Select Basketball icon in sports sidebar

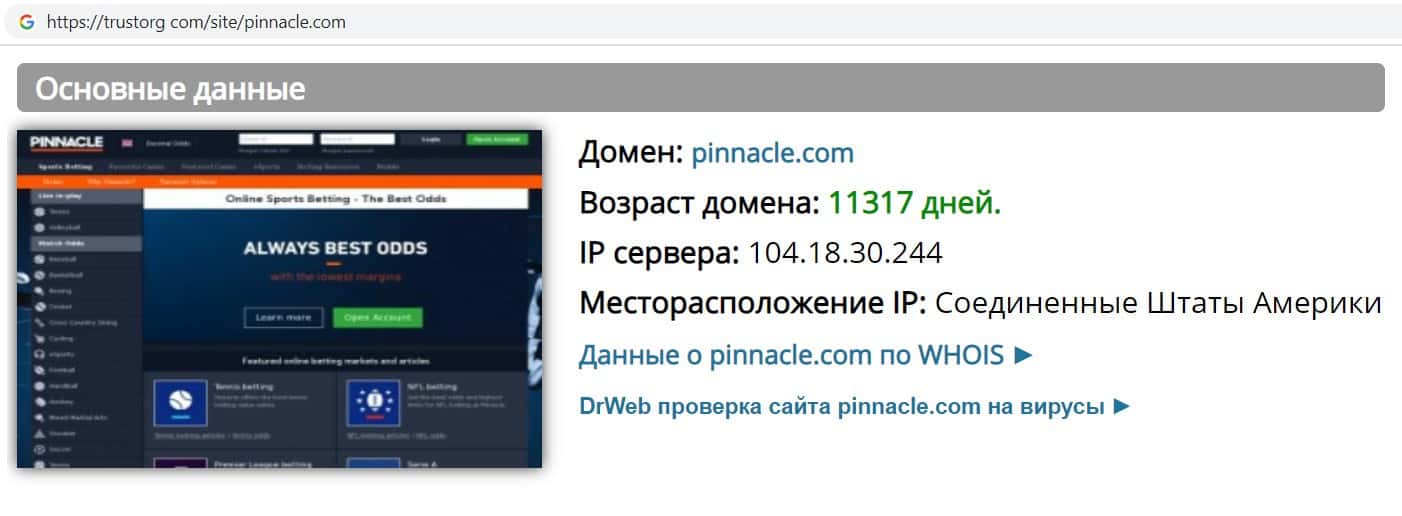click(x=40, y=274)
